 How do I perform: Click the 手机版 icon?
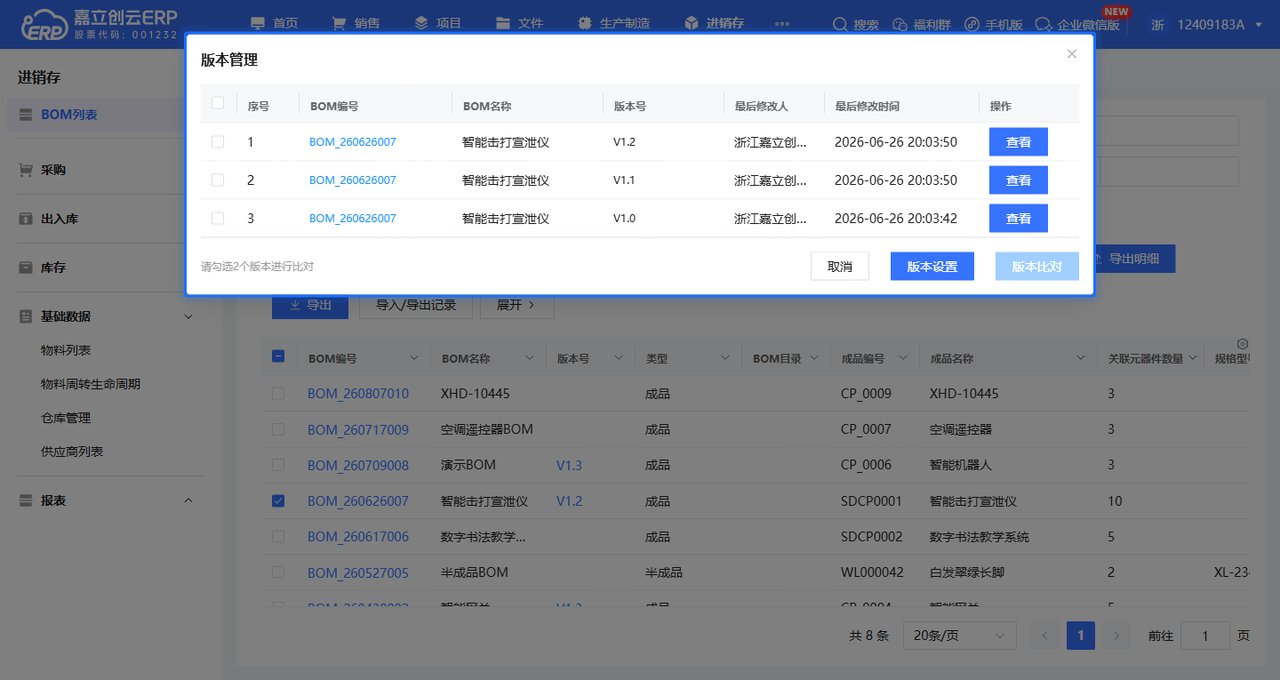(972, 24)
